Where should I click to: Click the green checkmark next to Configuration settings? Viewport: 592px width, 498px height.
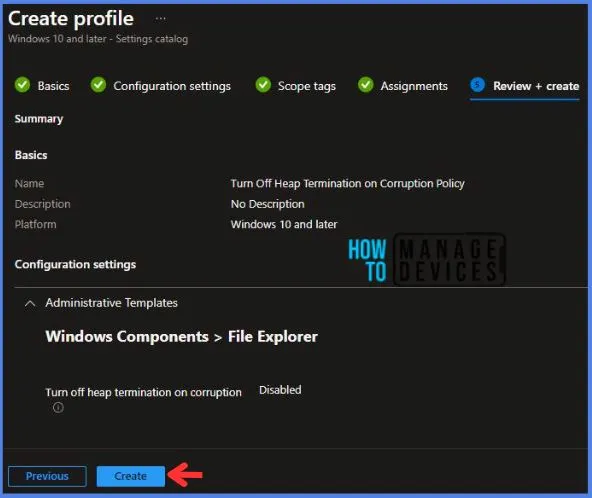click(x=98, y=85)
